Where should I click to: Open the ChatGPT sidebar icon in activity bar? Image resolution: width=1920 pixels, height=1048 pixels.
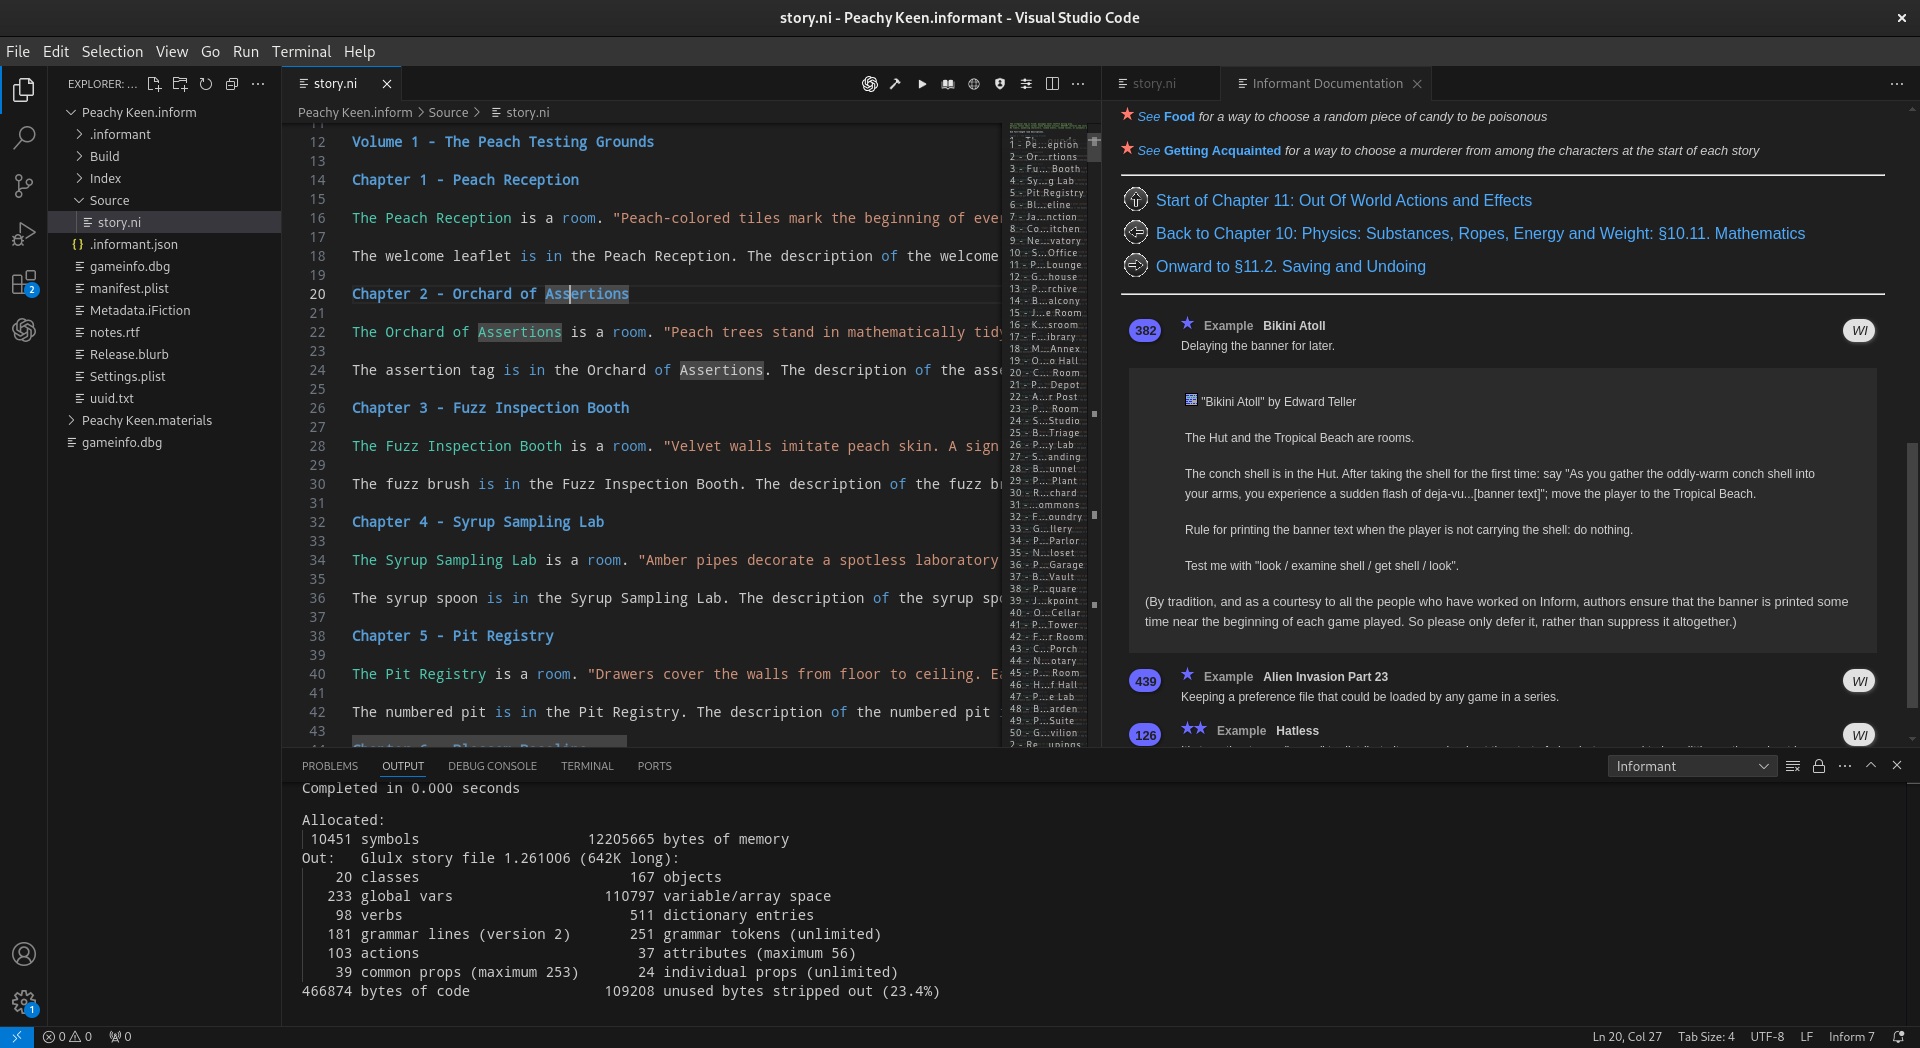coord(24,329)
